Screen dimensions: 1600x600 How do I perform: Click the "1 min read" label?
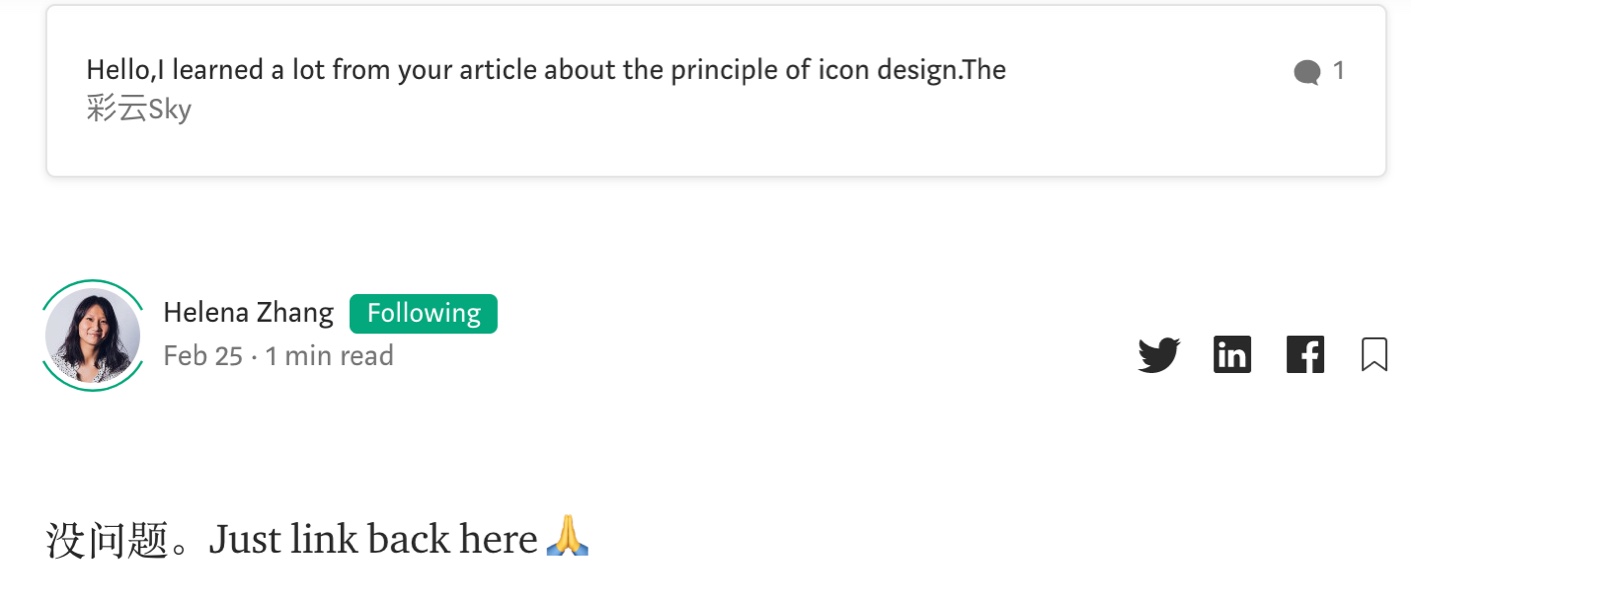[329, 356]
